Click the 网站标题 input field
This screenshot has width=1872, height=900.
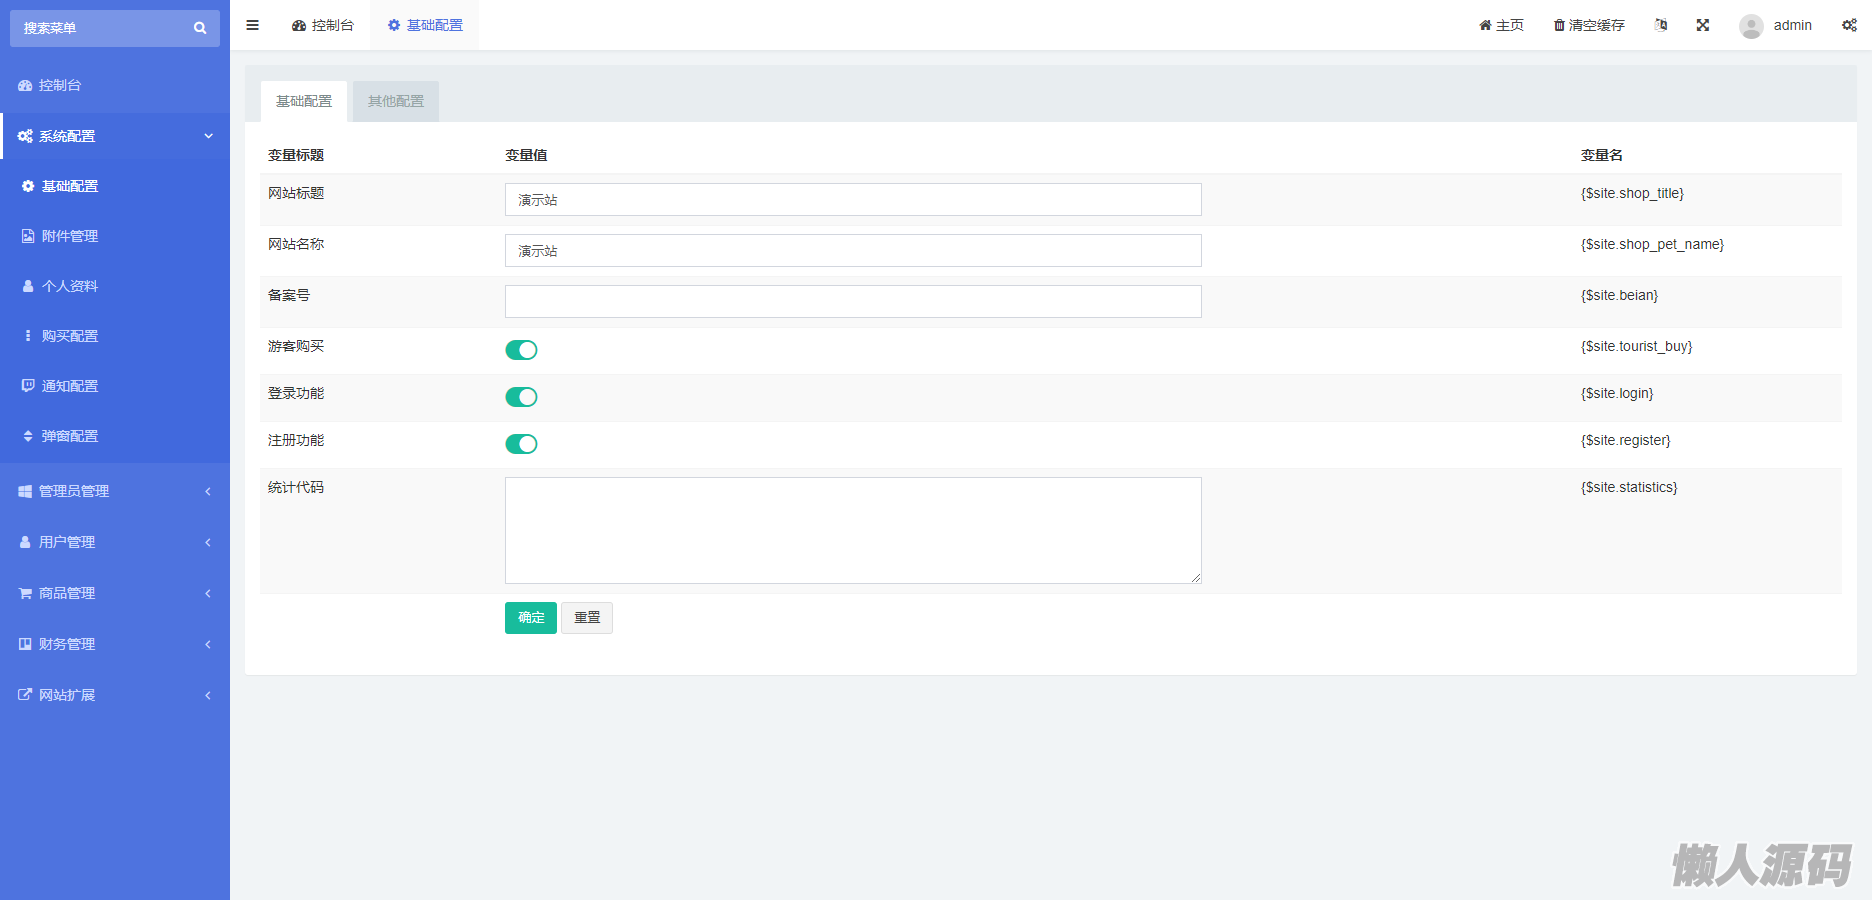(853, 200)
